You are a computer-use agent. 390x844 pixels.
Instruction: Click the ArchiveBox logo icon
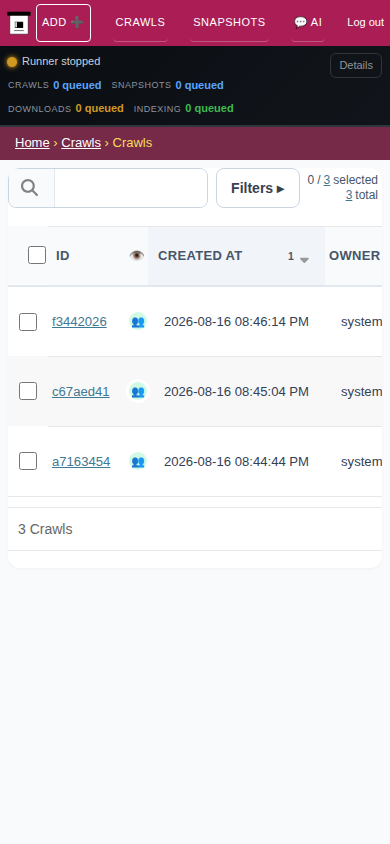(19, 23)
